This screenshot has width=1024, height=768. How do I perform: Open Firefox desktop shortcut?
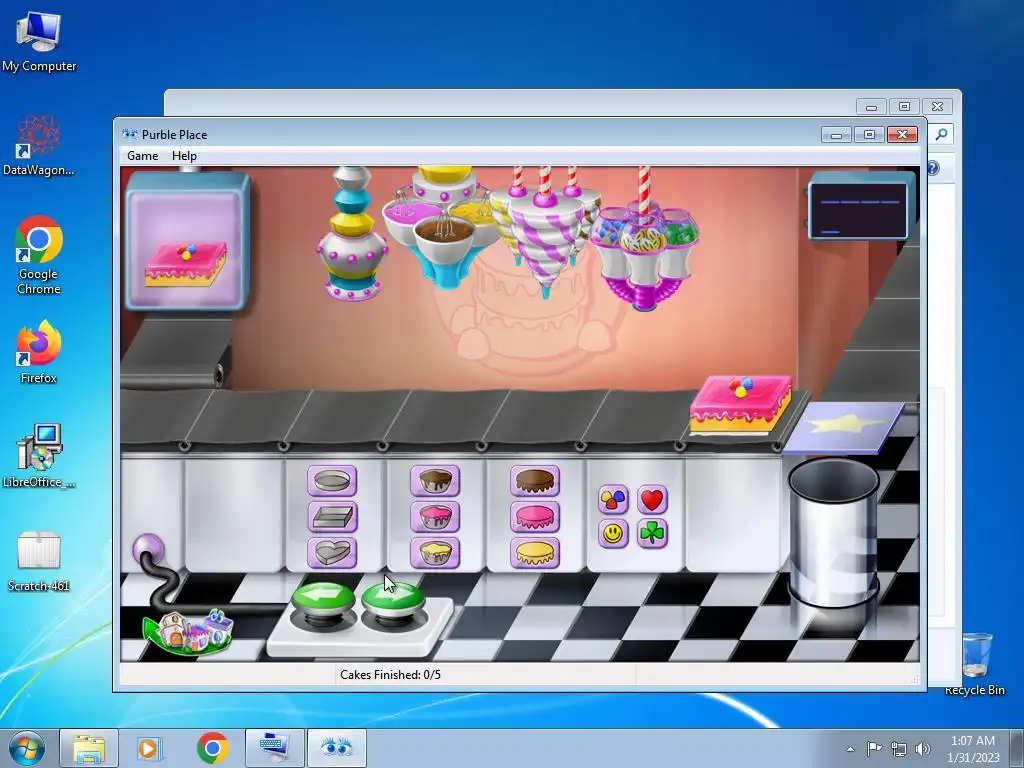(x=39, y=352)
